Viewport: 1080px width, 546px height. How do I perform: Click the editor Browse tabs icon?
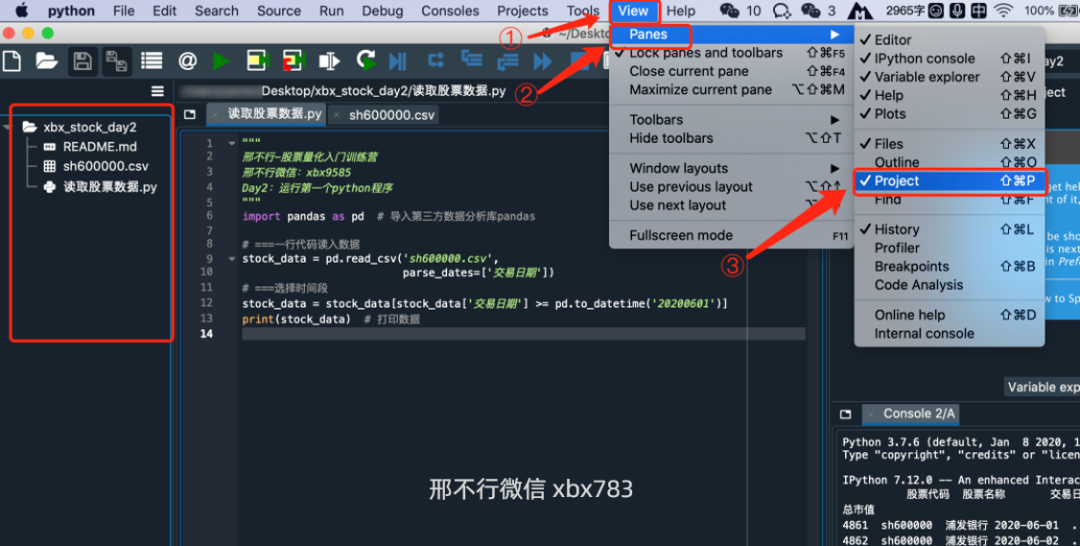coord(190,115)
